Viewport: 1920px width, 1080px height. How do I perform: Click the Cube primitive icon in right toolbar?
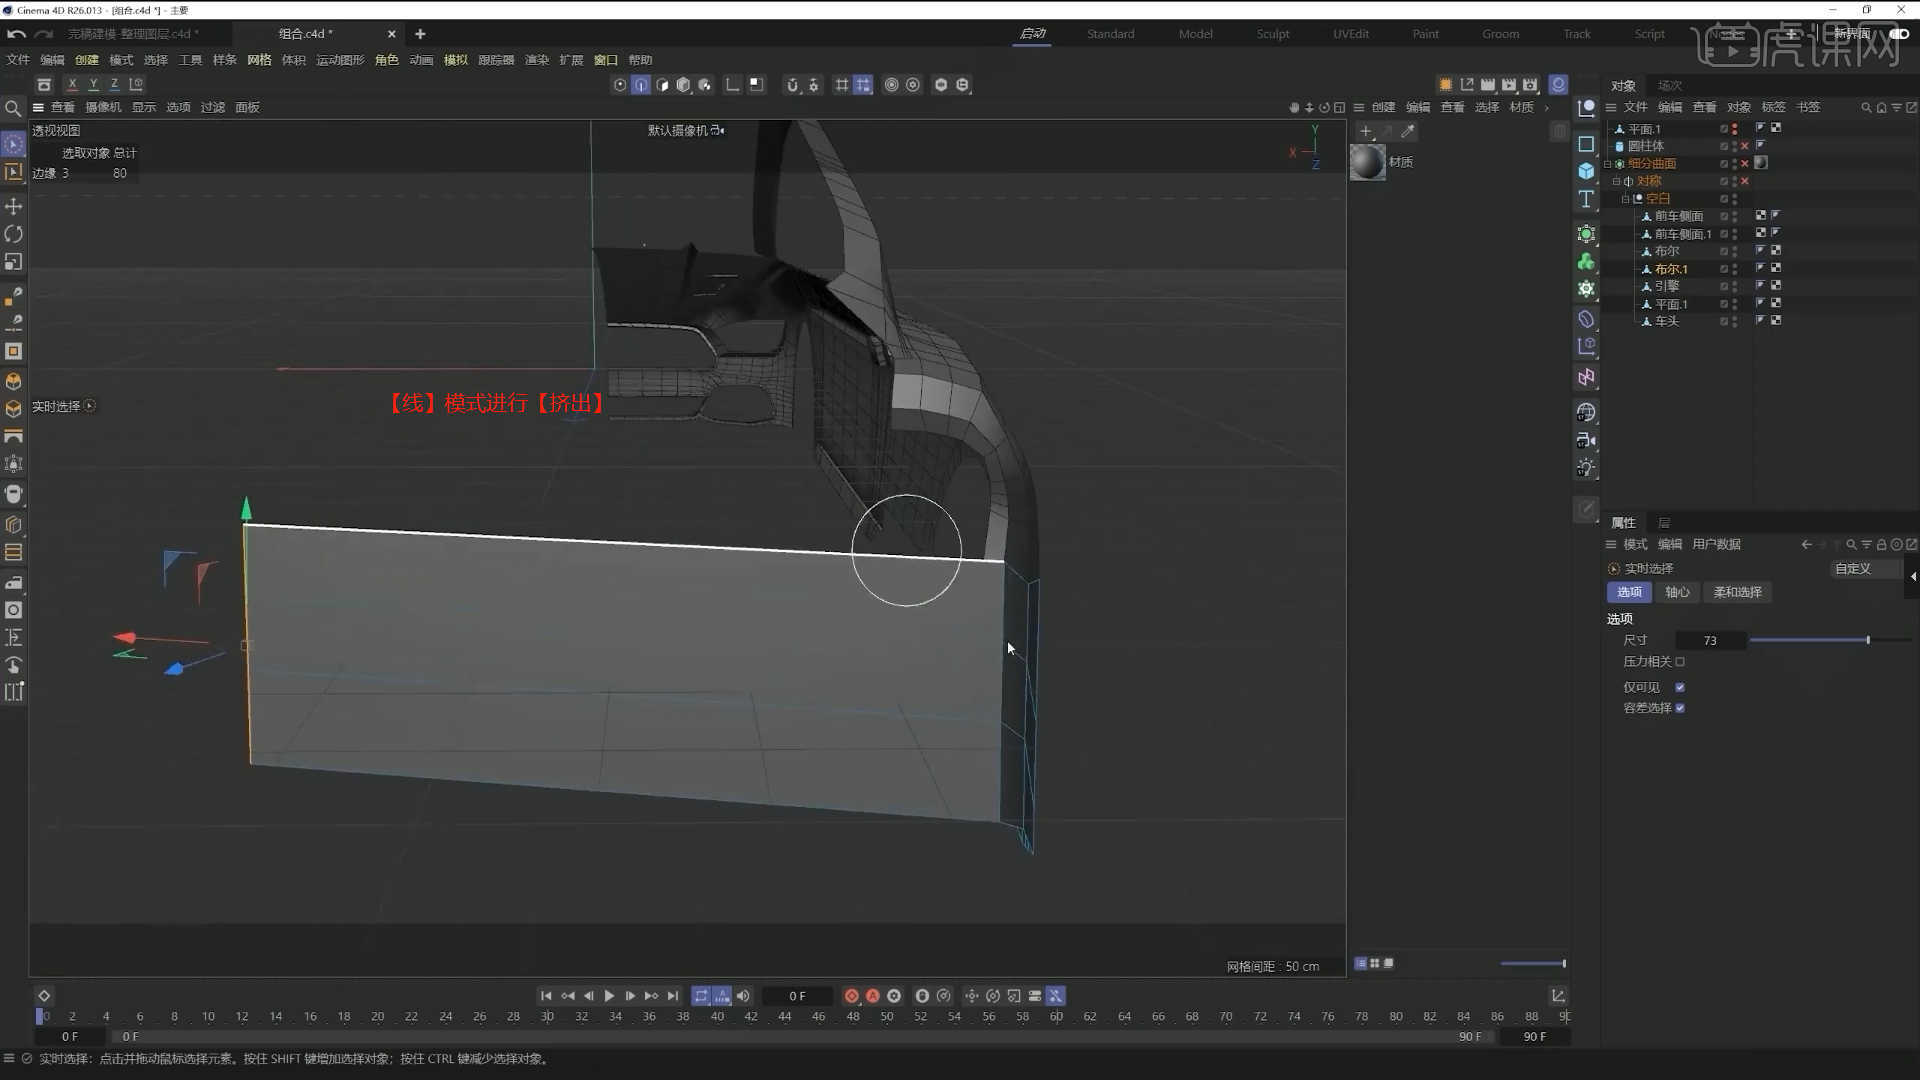(x=1586, y=171)
